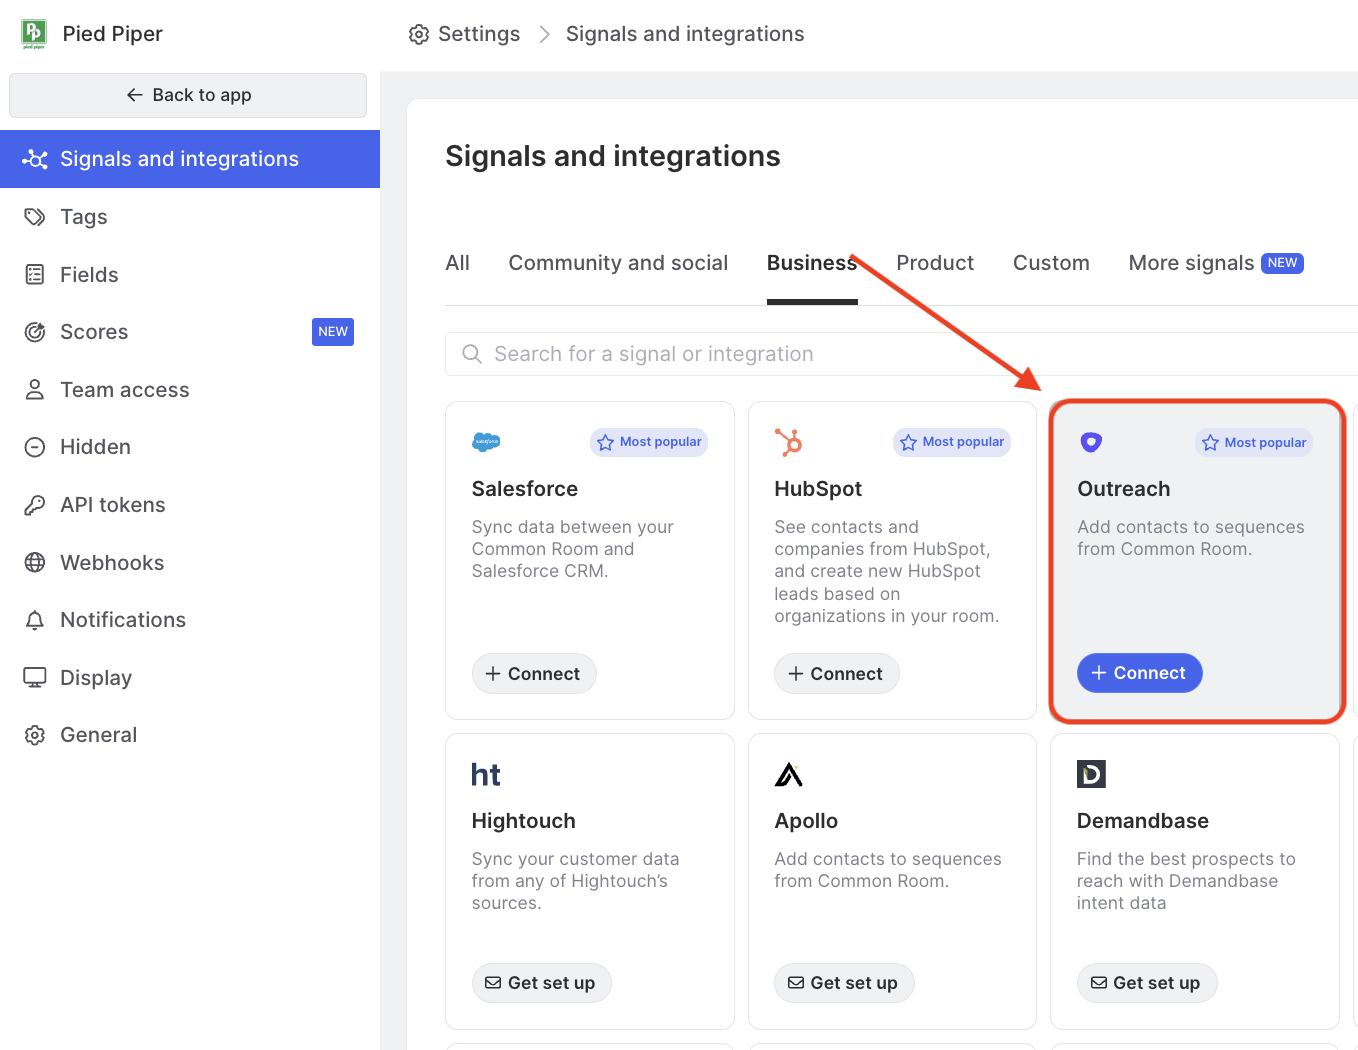
Task: Click the Apollo logo icon
Action: tap(789, 775)
